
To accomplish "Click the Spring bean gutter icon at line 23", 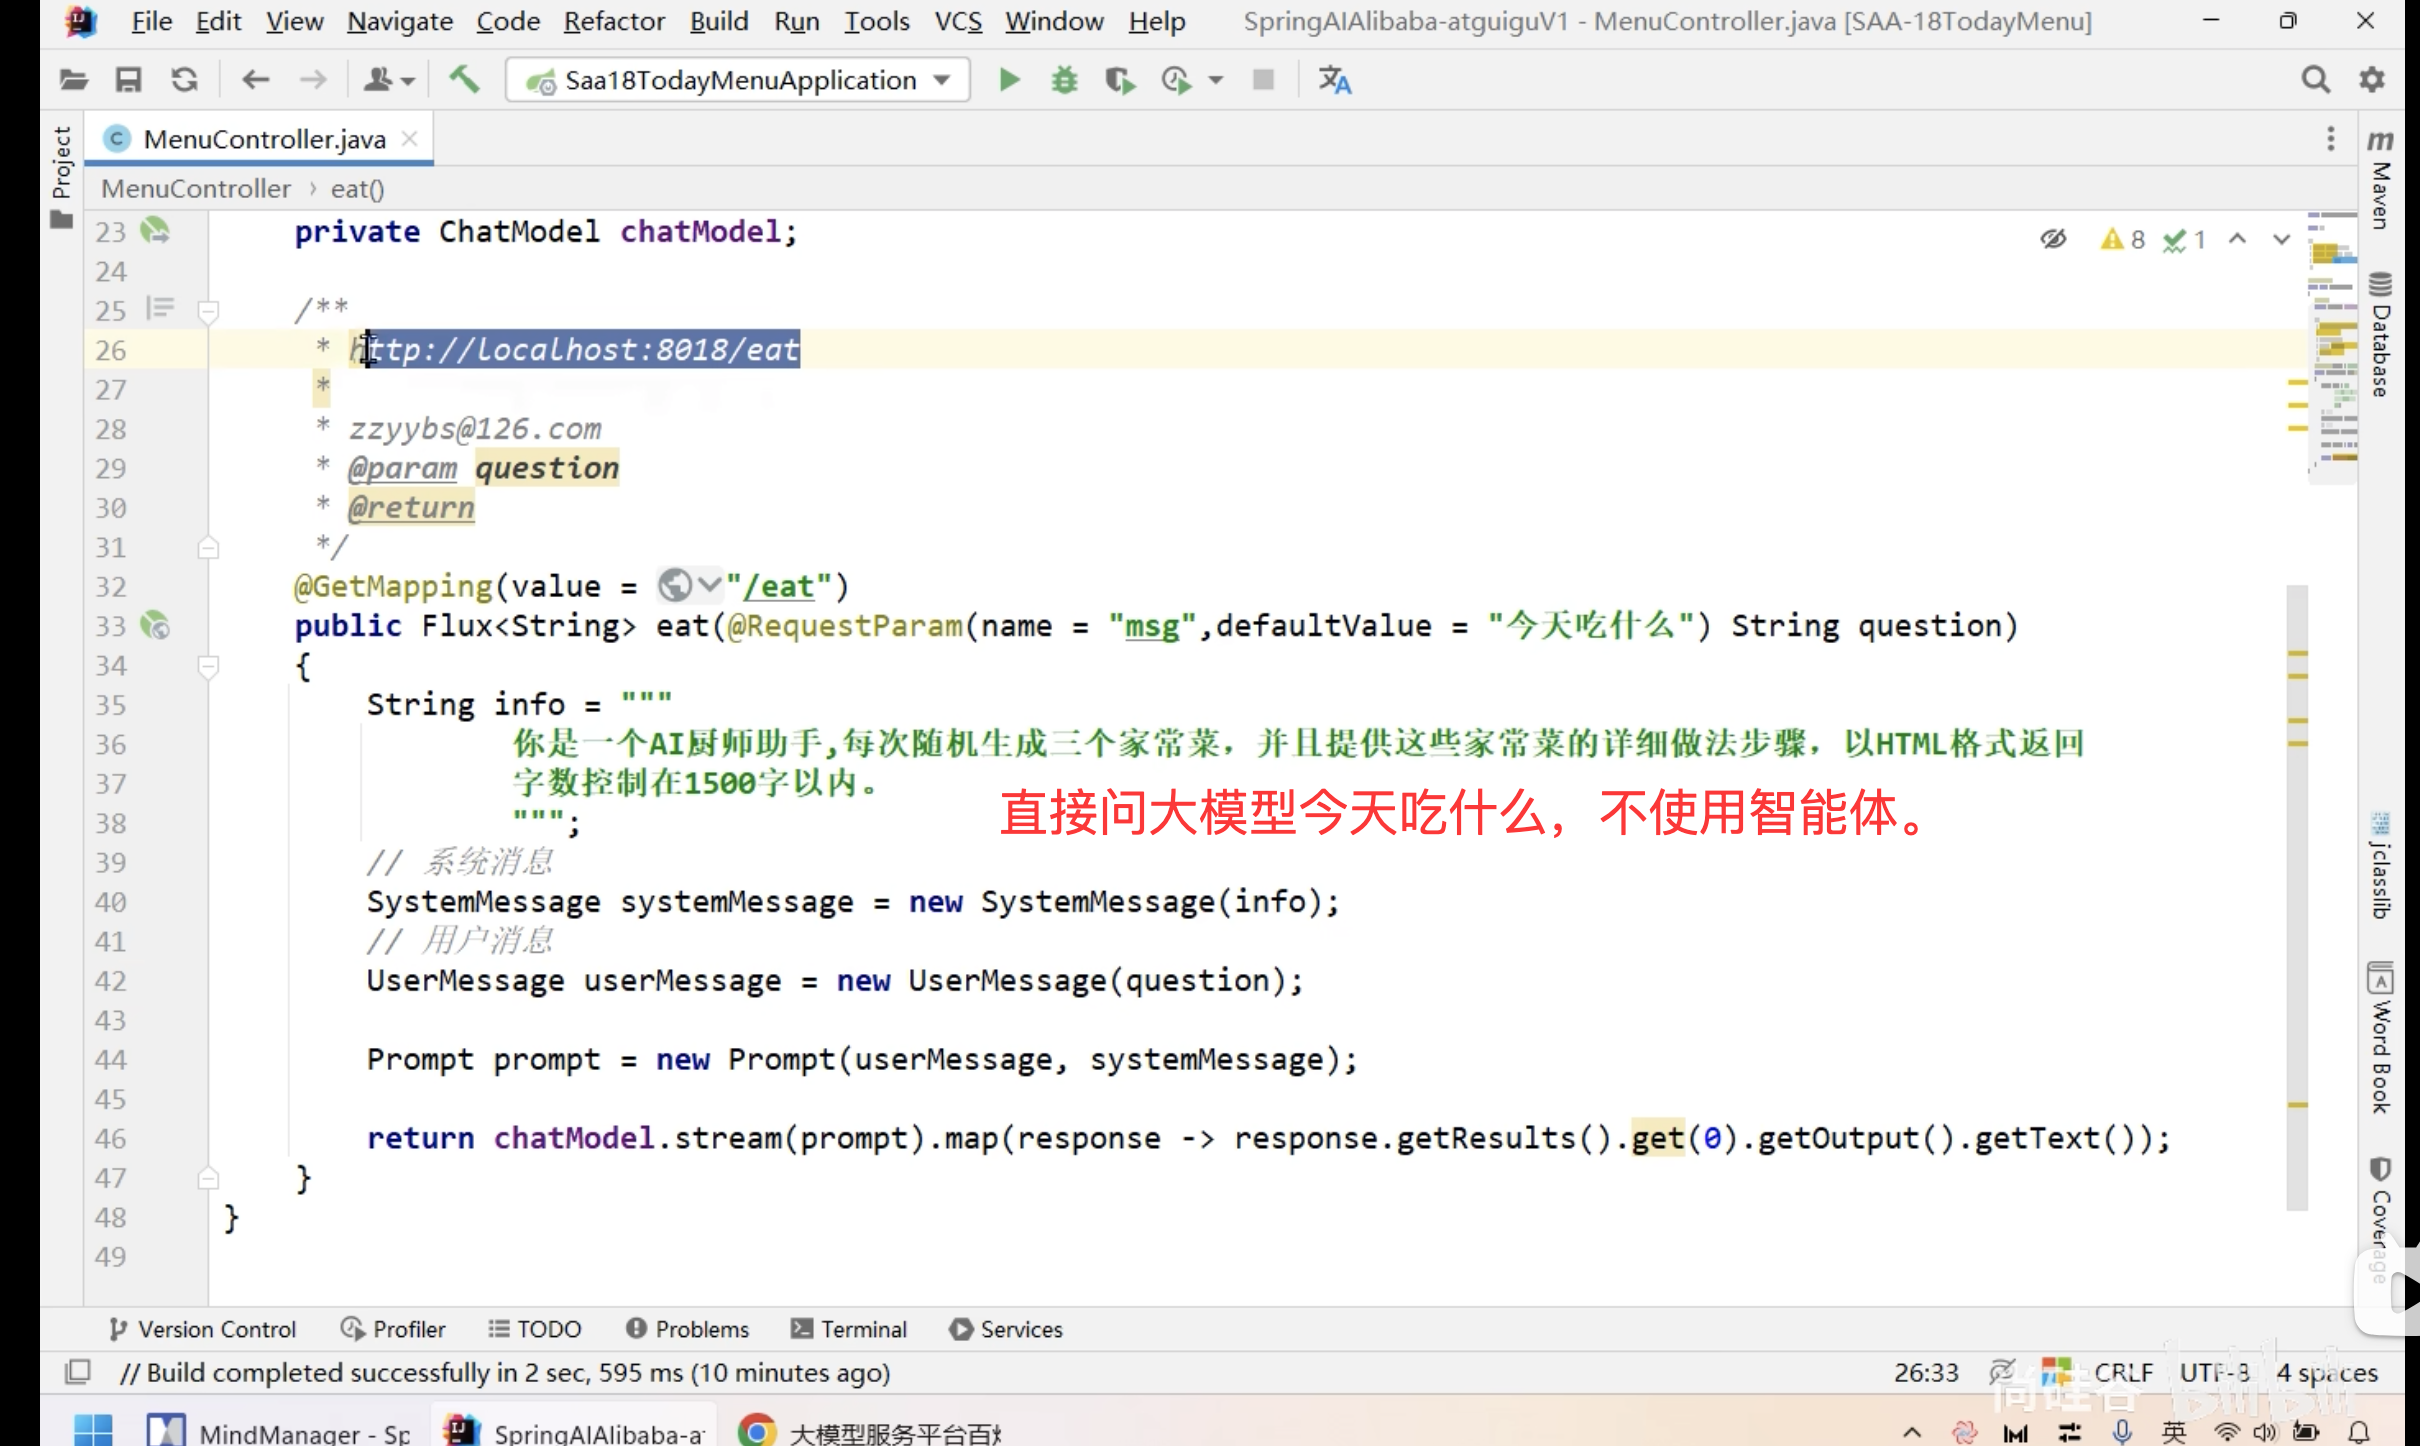I will (155, 232).
